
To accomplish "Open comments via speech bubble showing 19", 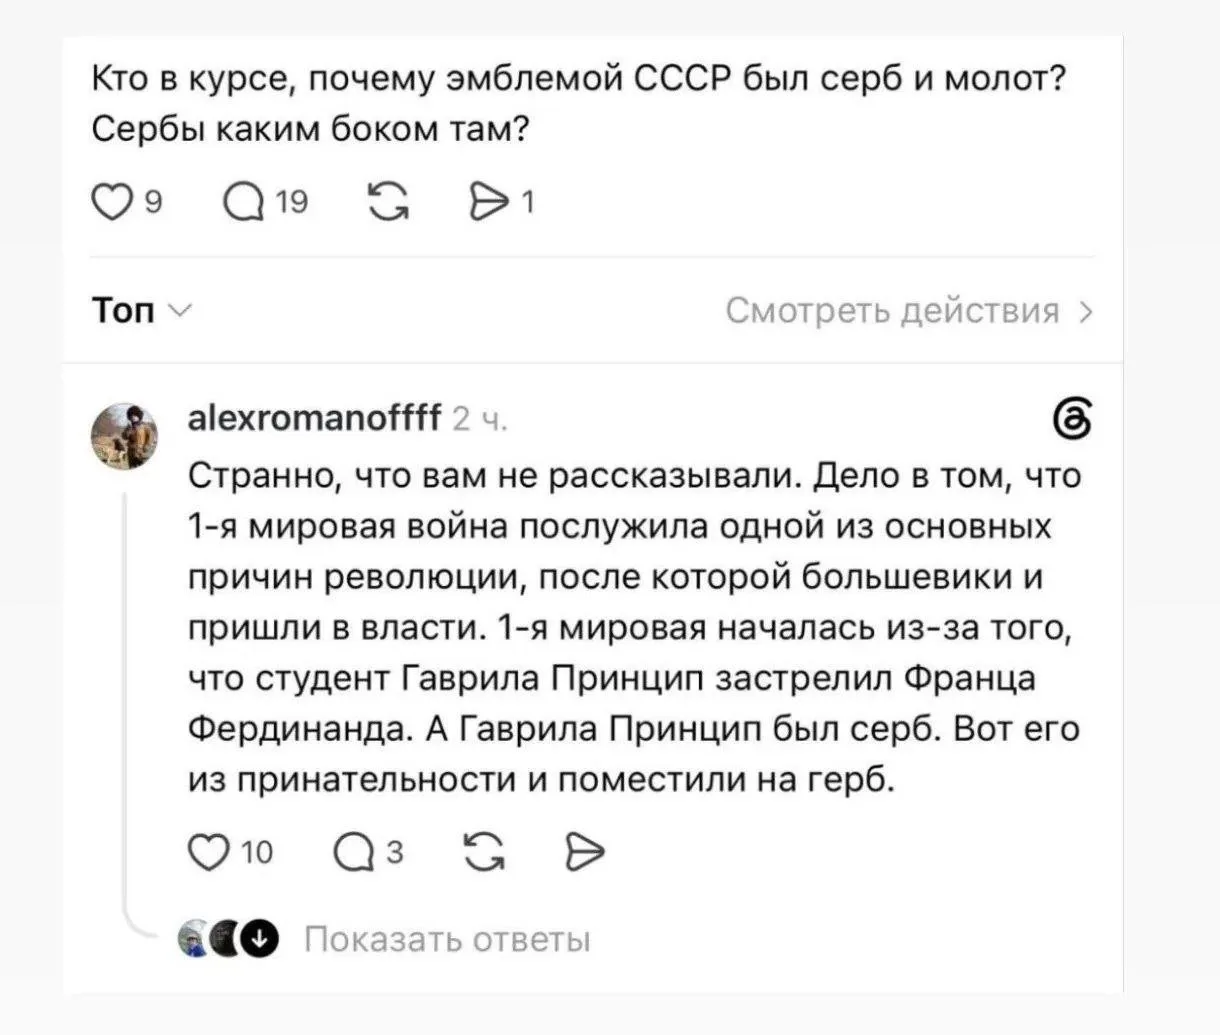I will [x=245, y=203].
